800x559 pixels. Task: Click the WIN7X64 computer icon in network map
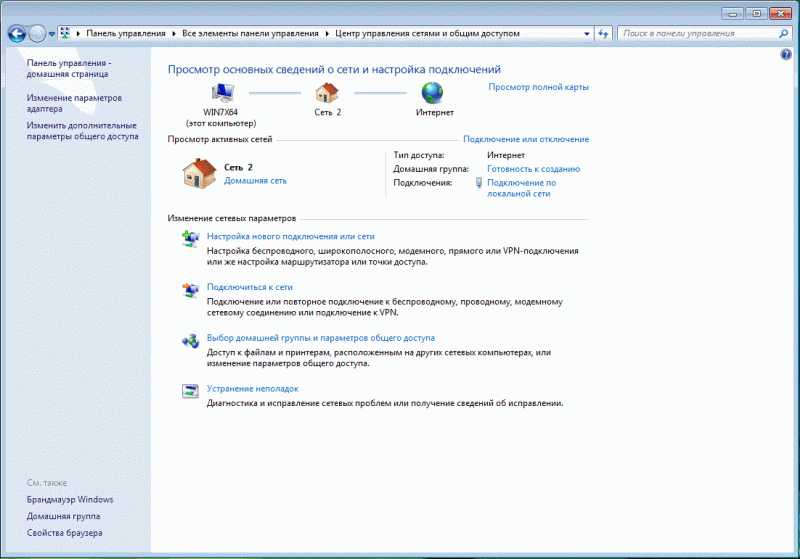tap(222, 93)
